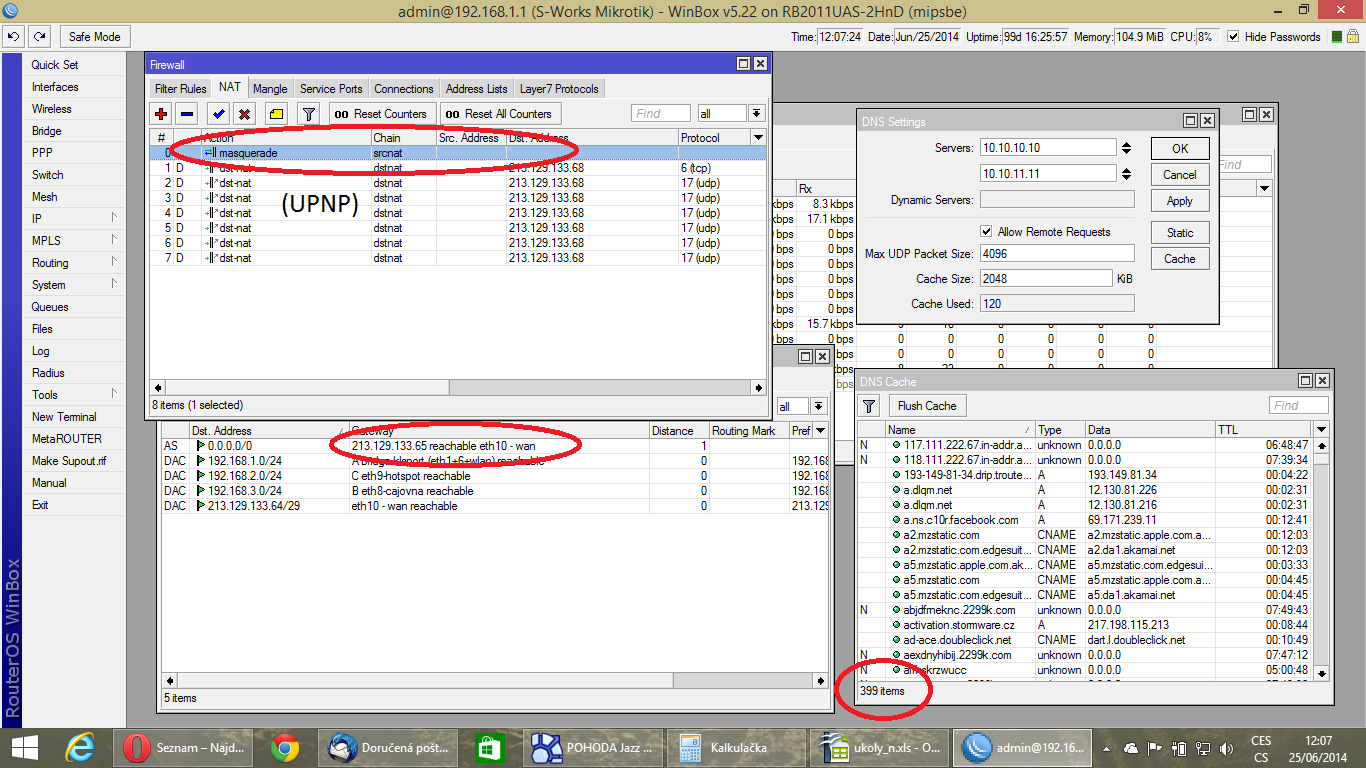Click the Undo arrow in WinBox toolbar

(x=14, y=36)
